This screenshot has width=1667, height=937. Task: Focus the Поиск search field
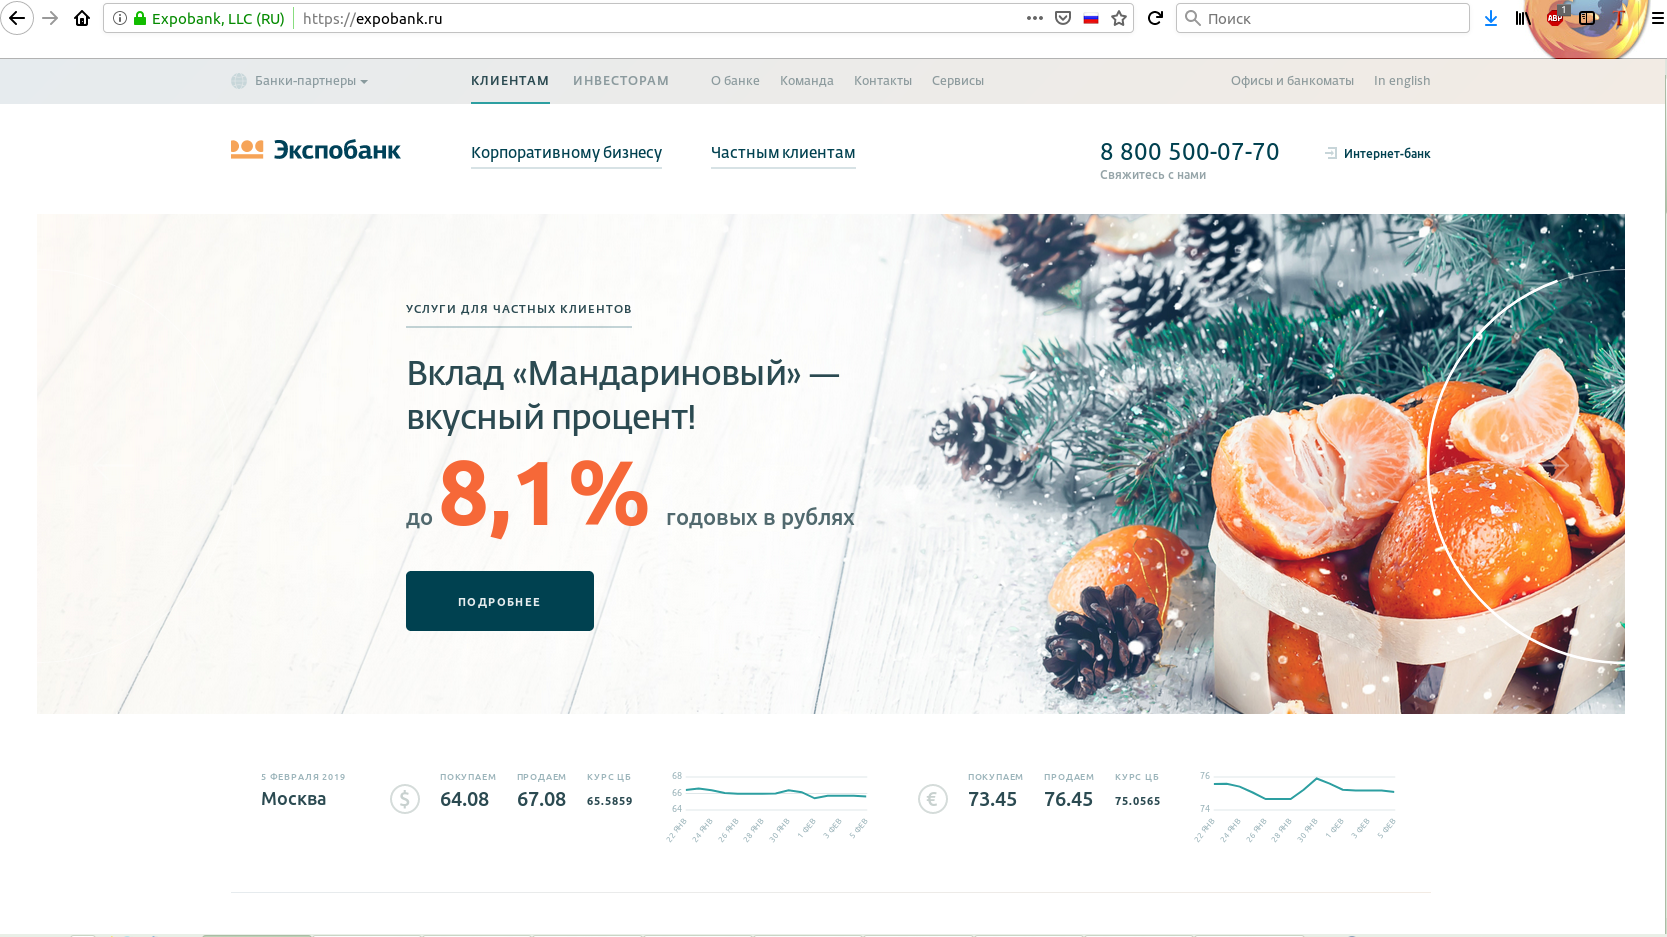pyautogui.click(x=1323, y=18)
